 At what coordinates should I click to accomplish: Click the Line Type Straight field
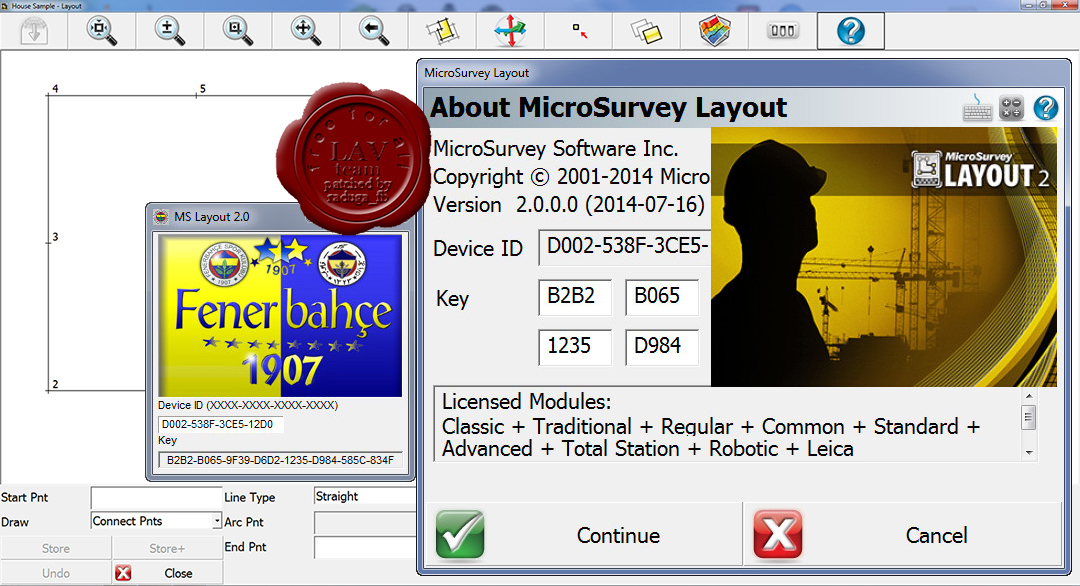tap(365, 496)
